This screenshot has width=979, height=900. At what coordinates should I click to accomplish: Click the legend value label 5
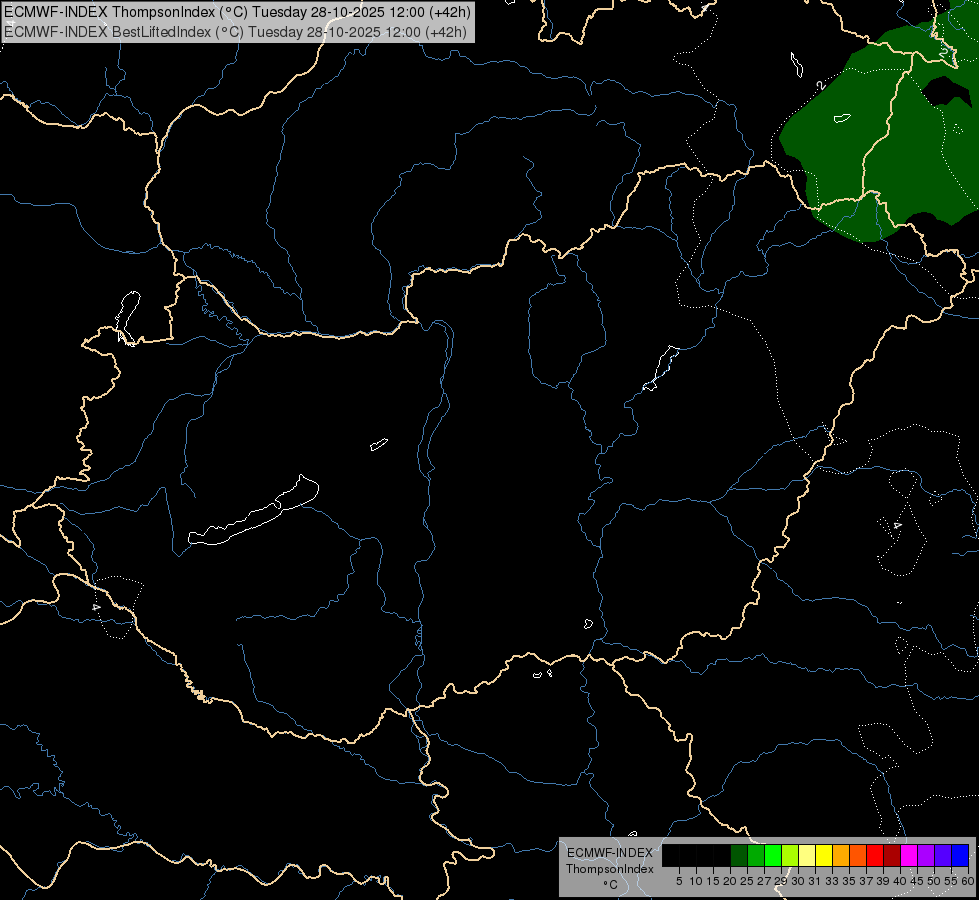[x=679, y=881]
